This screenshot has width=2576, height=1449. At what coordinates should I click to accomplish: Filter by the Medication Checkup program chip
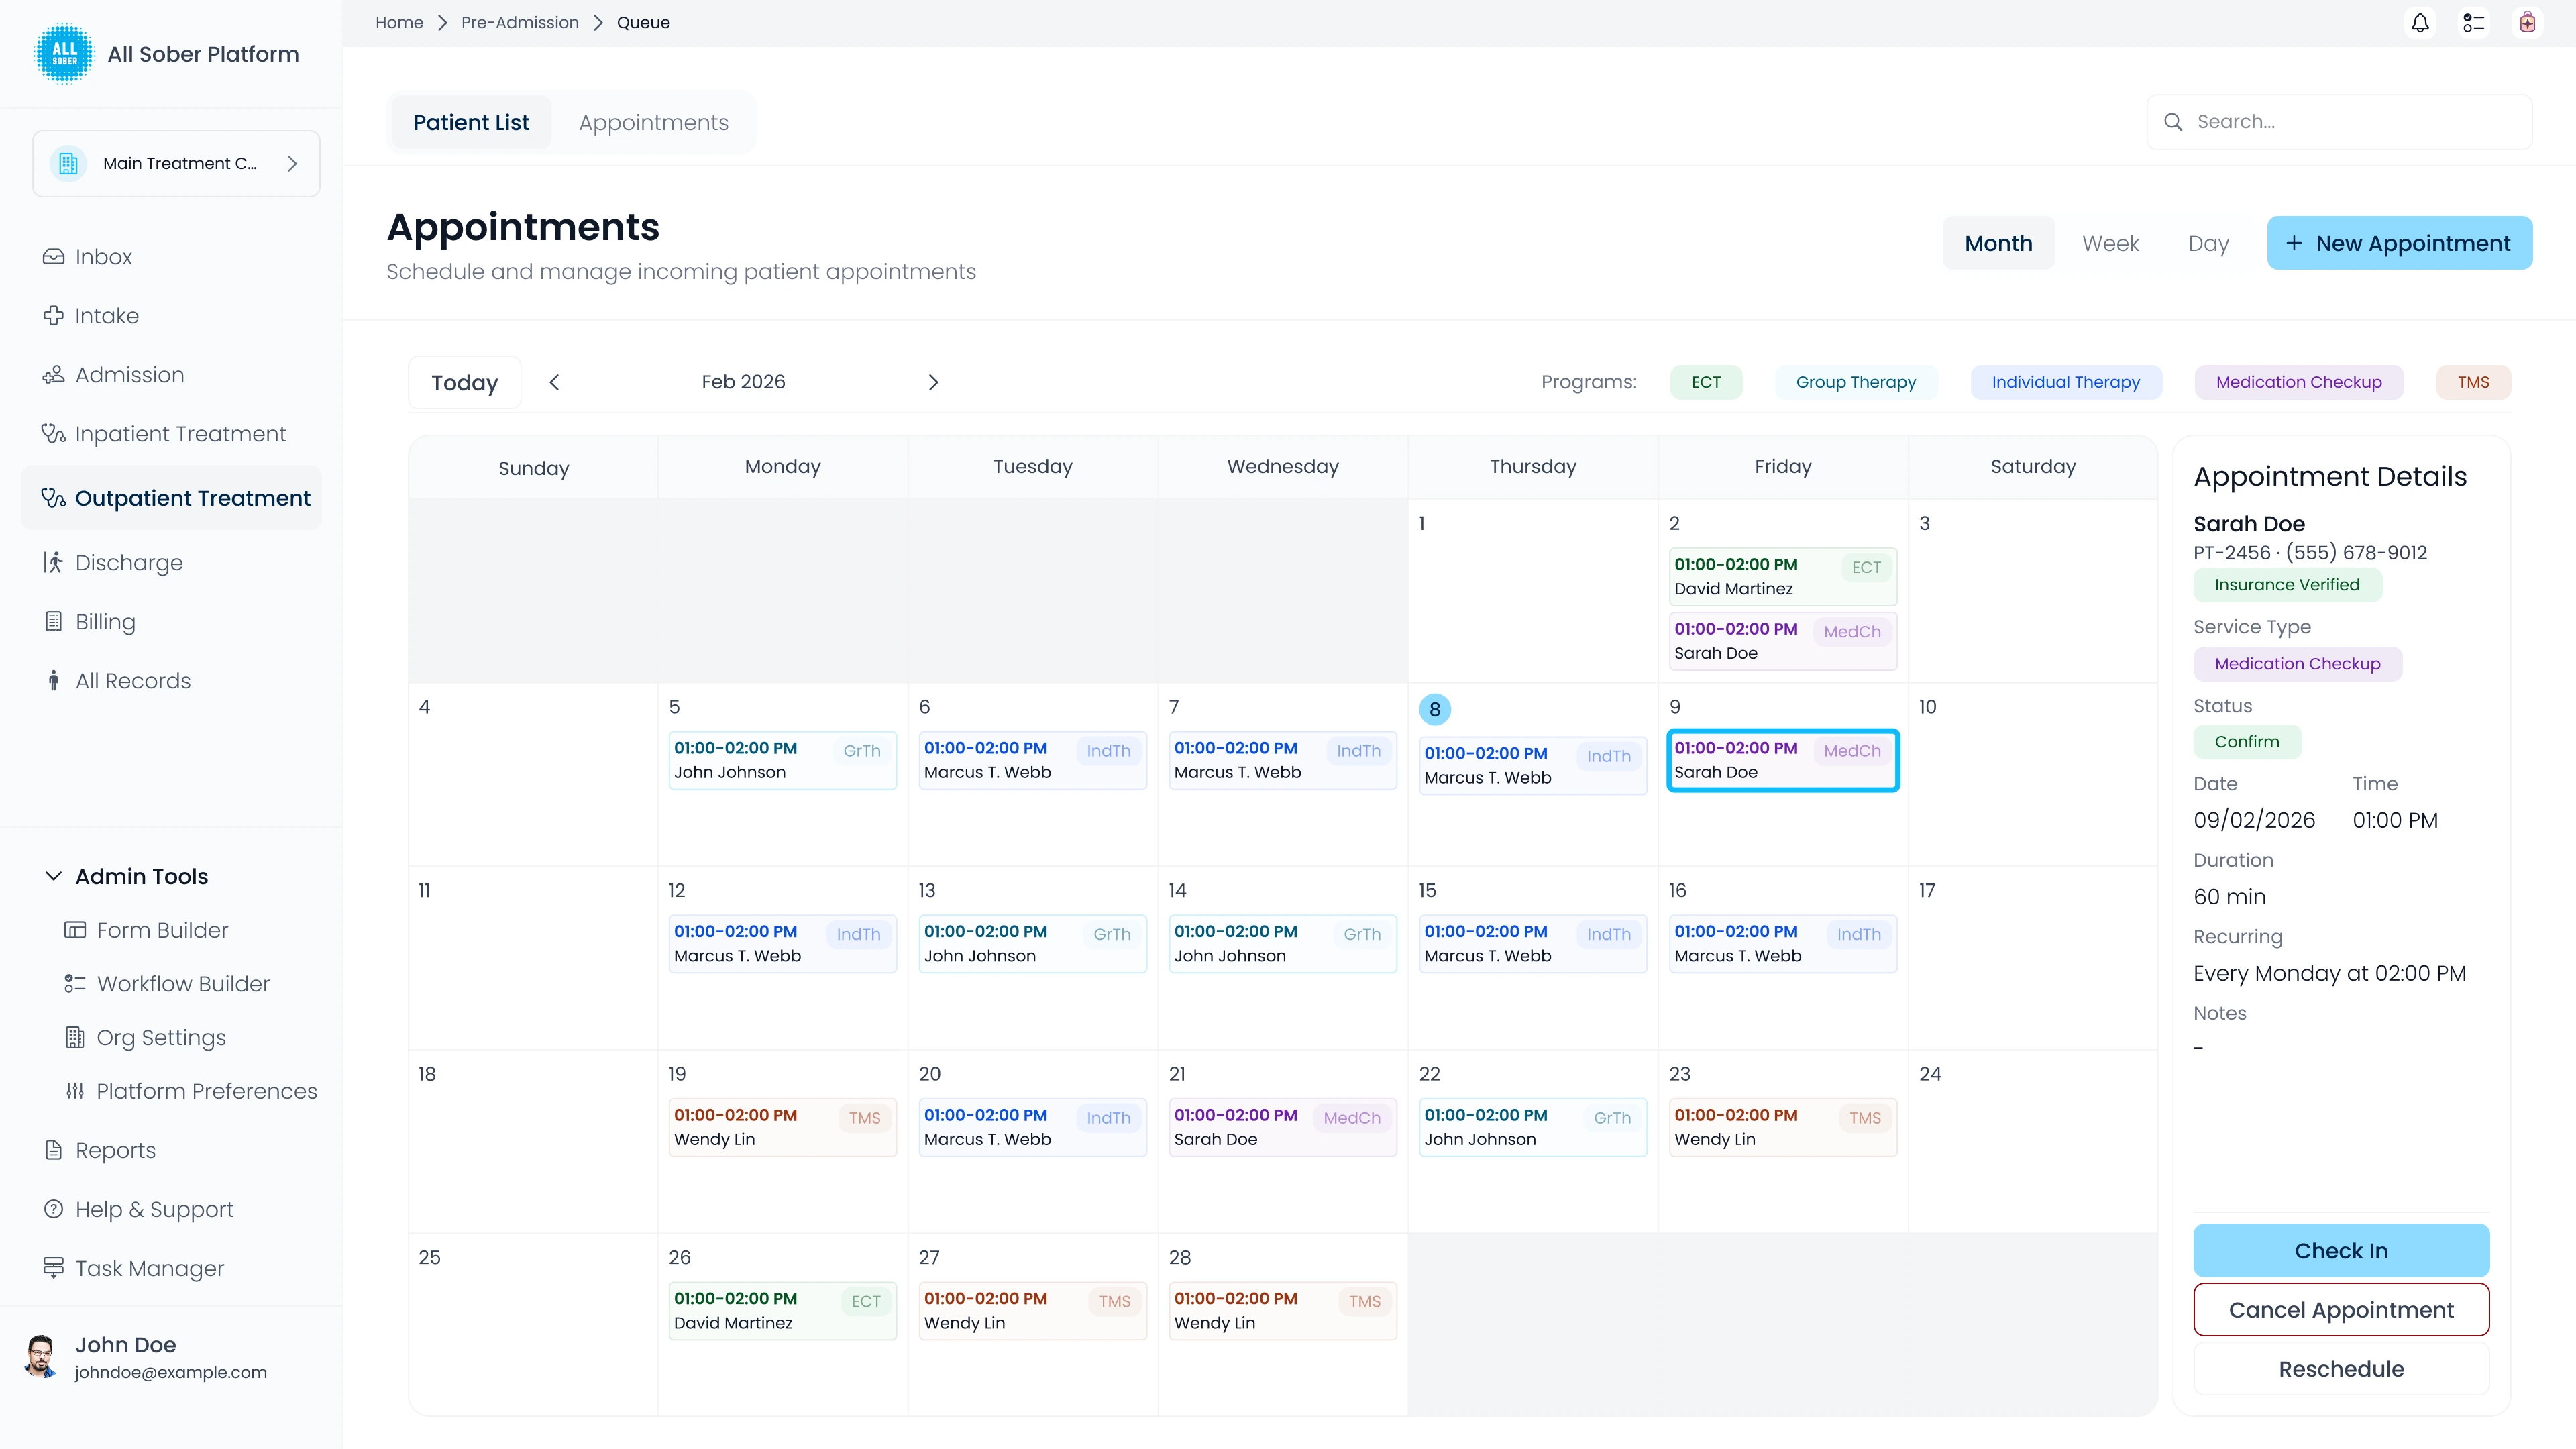click(x=2298, y=382)
